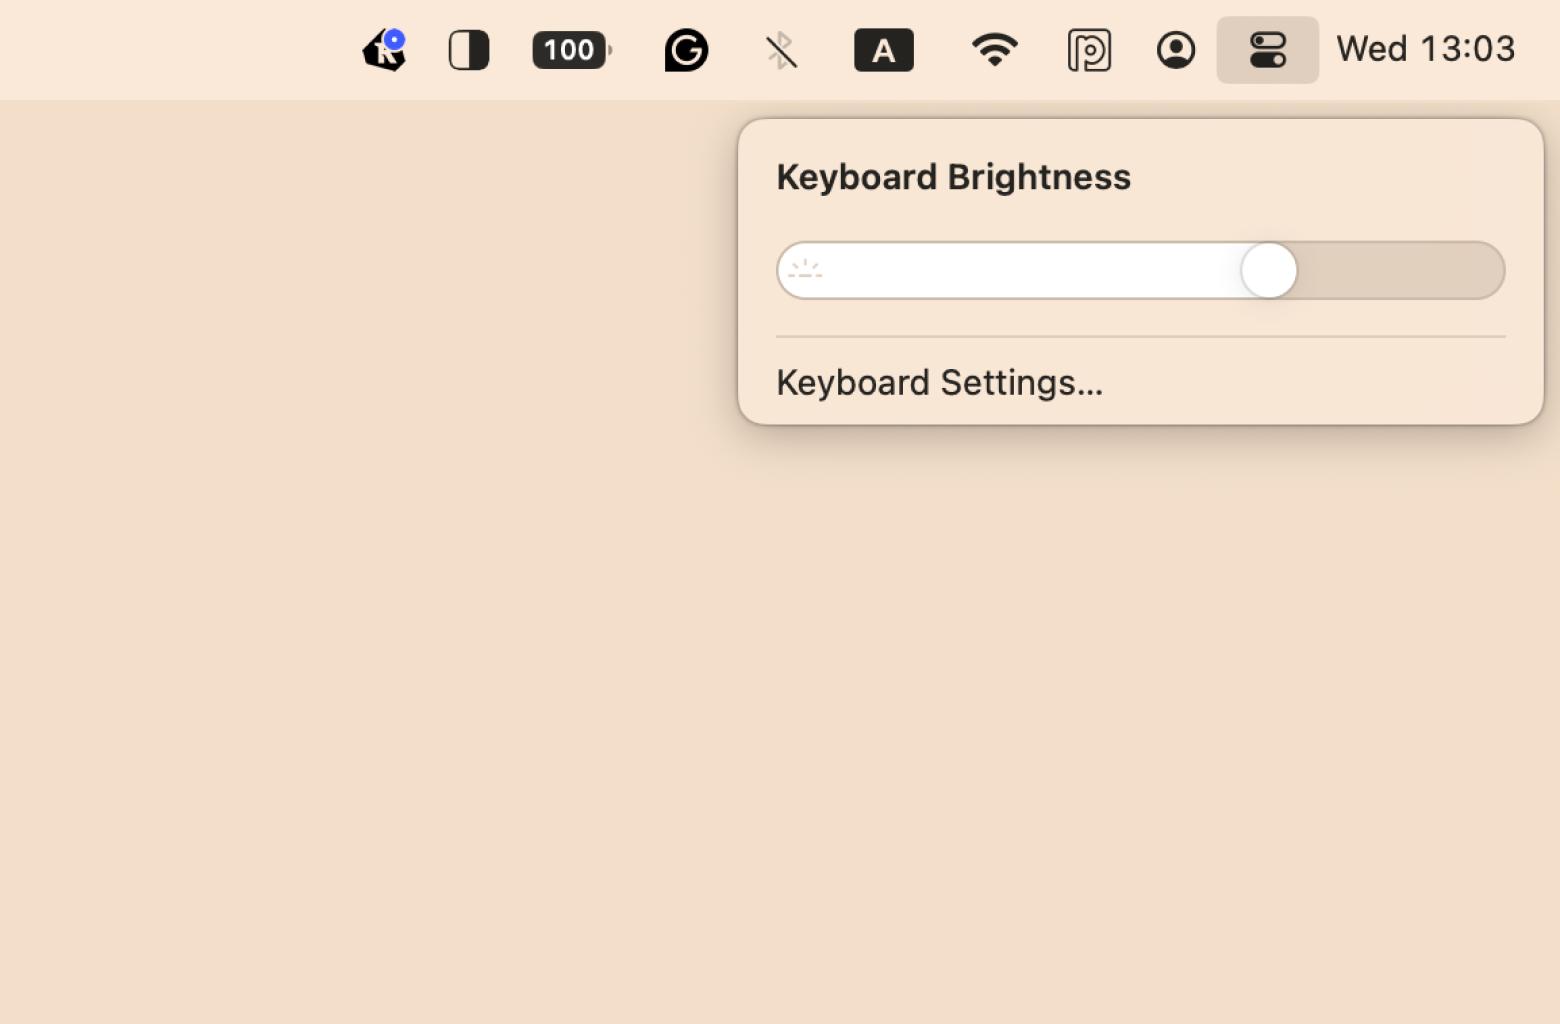Open the Grammarly menu bar icon

point(686,50)
